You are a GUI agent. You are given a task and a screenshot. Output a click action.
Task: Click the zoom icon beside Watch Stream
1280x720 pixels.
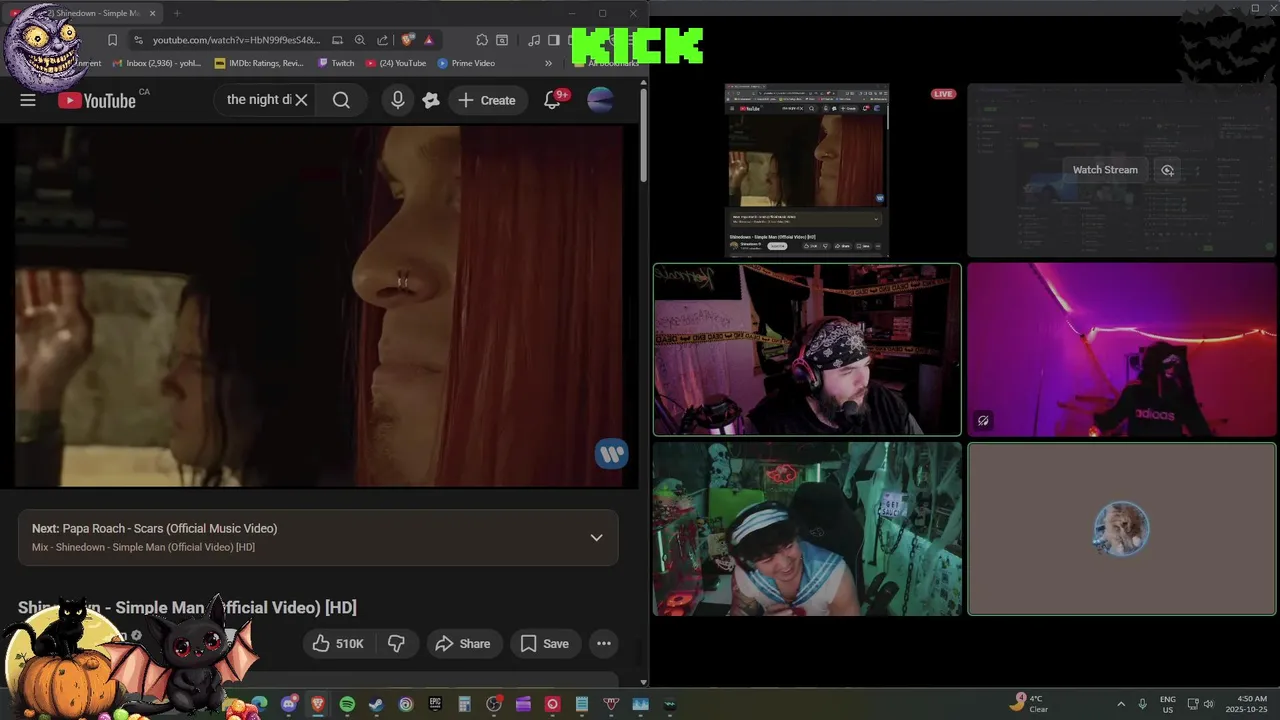pos(1167,170)
